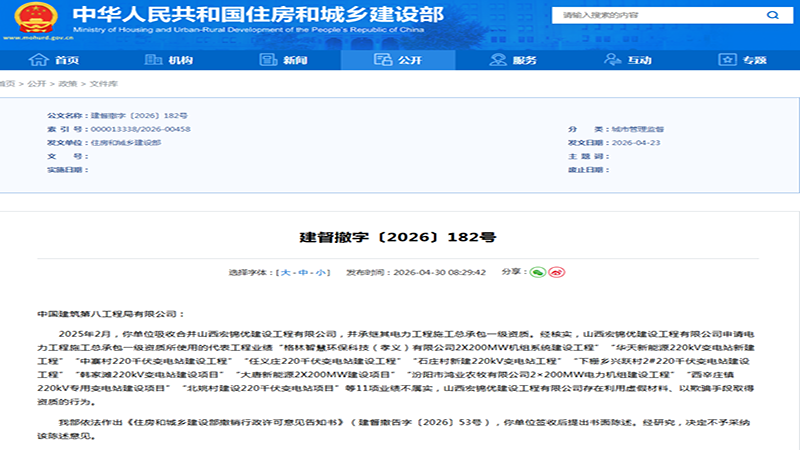This screenshot has width=800, height=450.
Task: Set font size to 大
Action: 286,272
